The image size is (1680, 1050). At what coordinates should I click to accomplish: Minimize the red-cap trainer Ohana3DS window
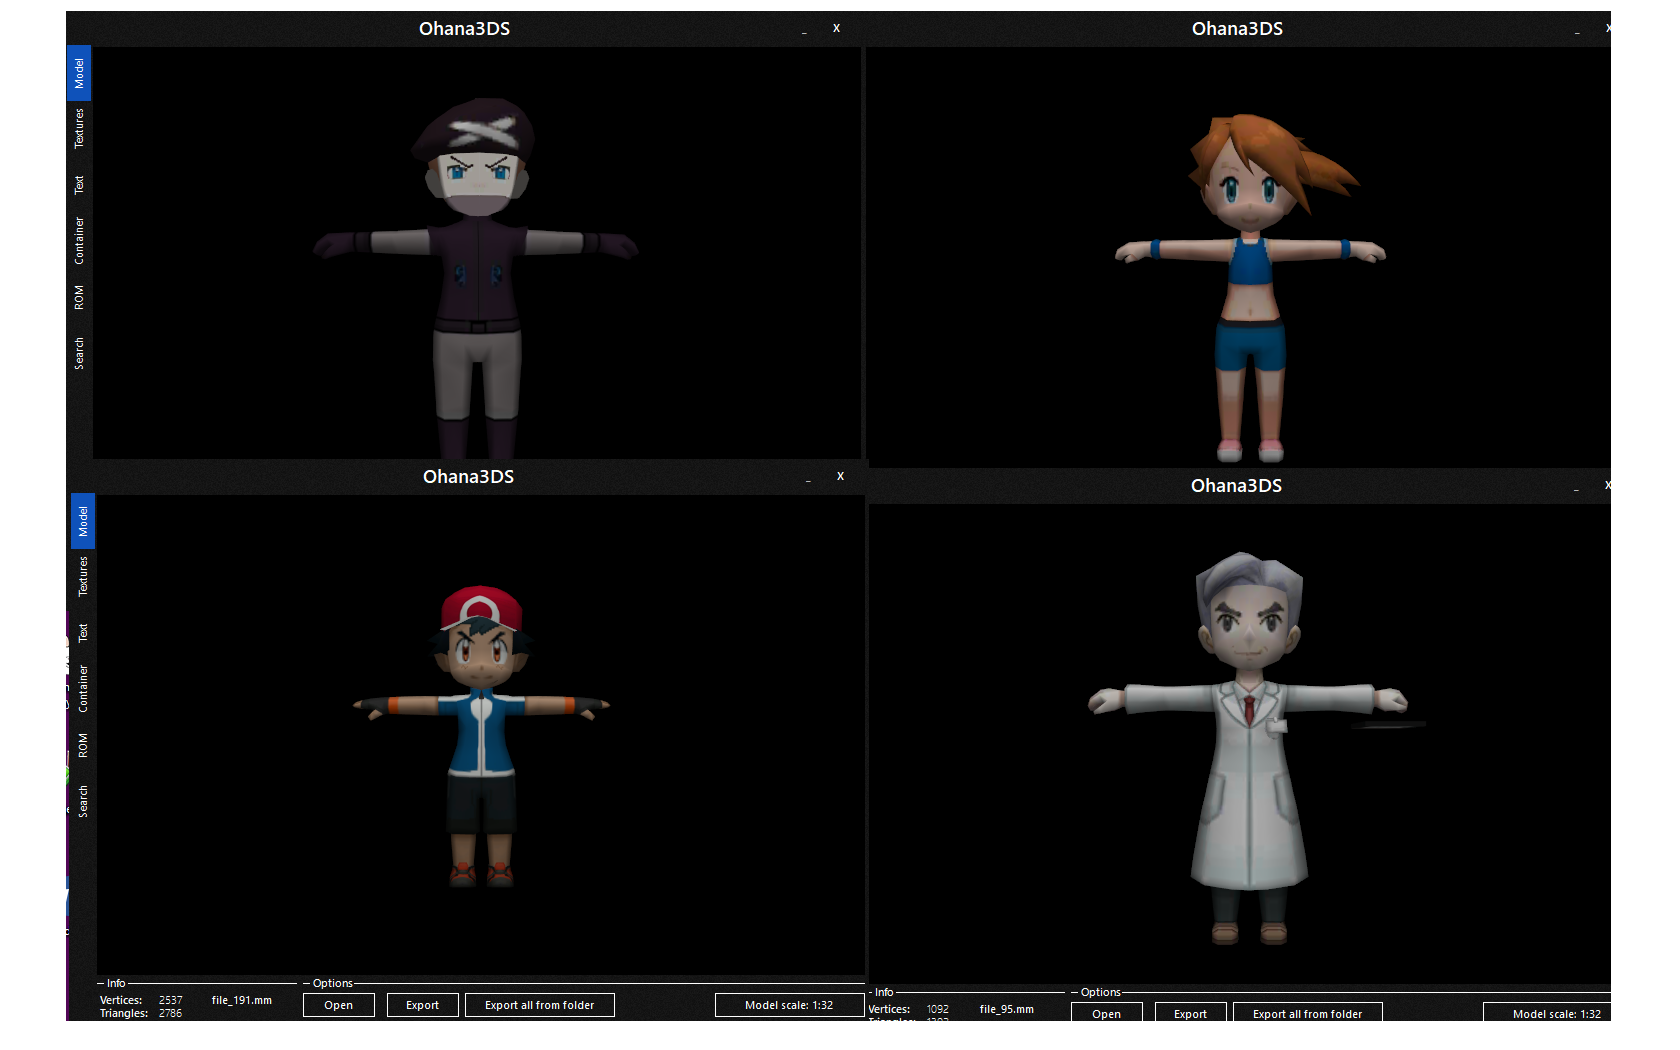point(808,479)
